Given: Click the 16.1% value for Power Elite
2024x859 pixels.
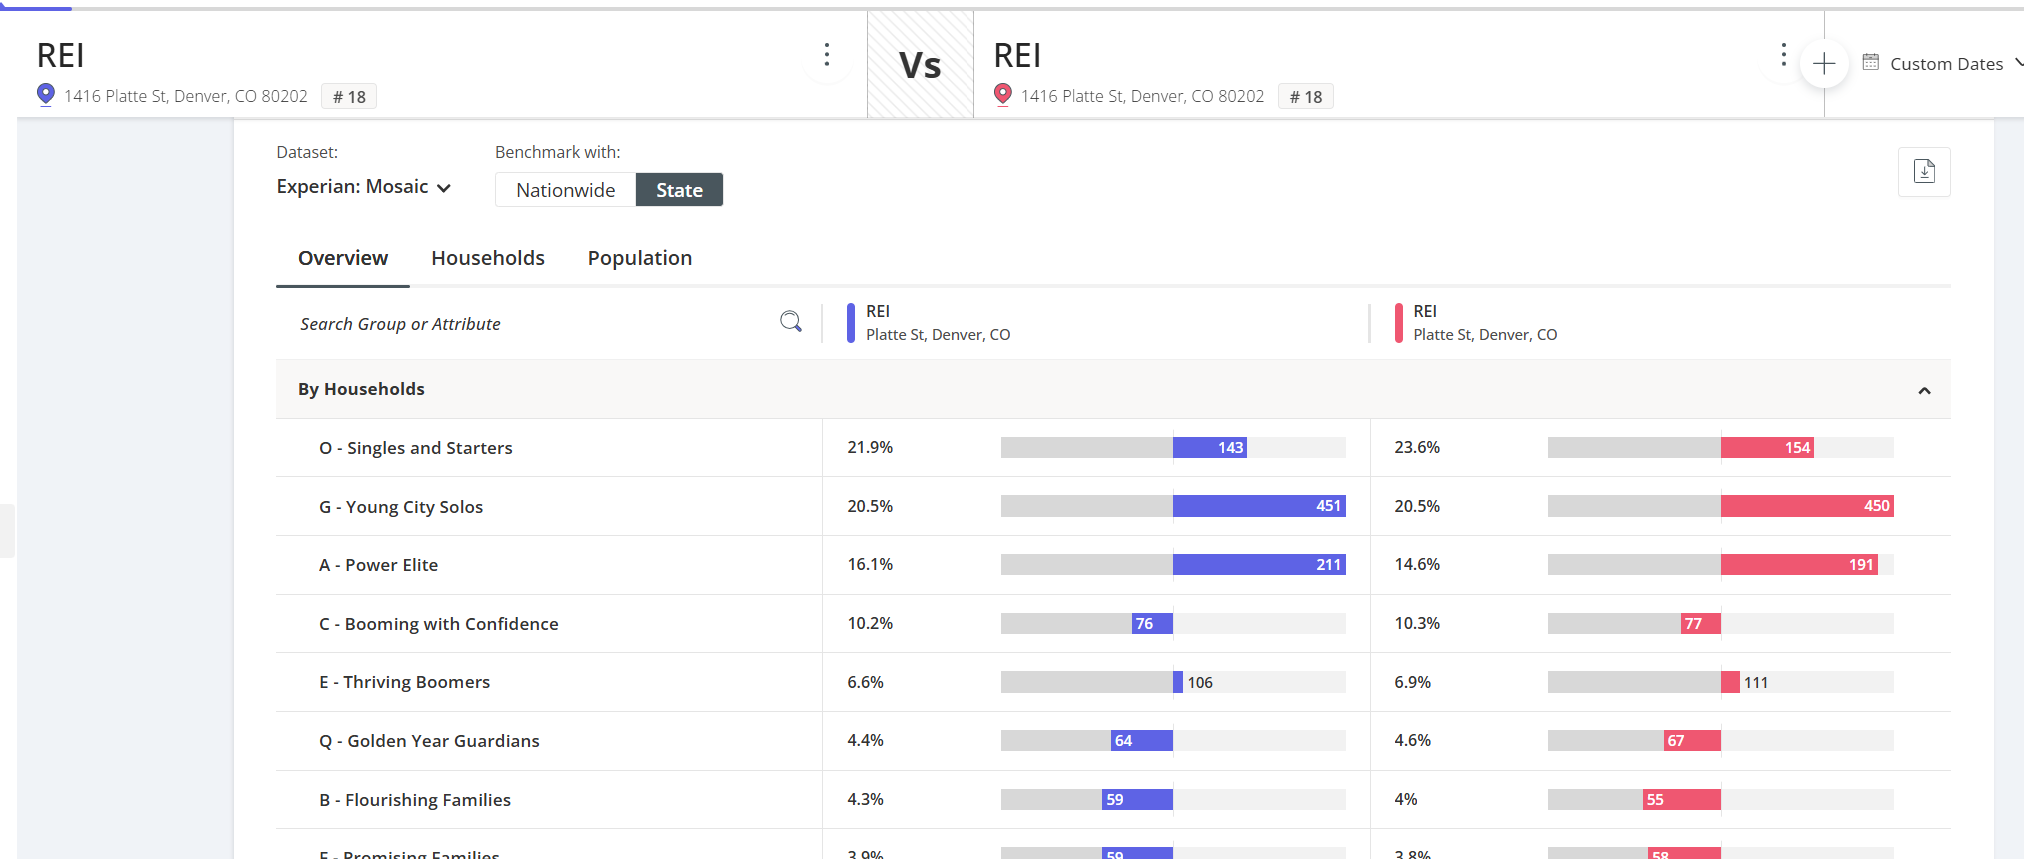Looking at the screenshot, I should [x=870, y=564].
